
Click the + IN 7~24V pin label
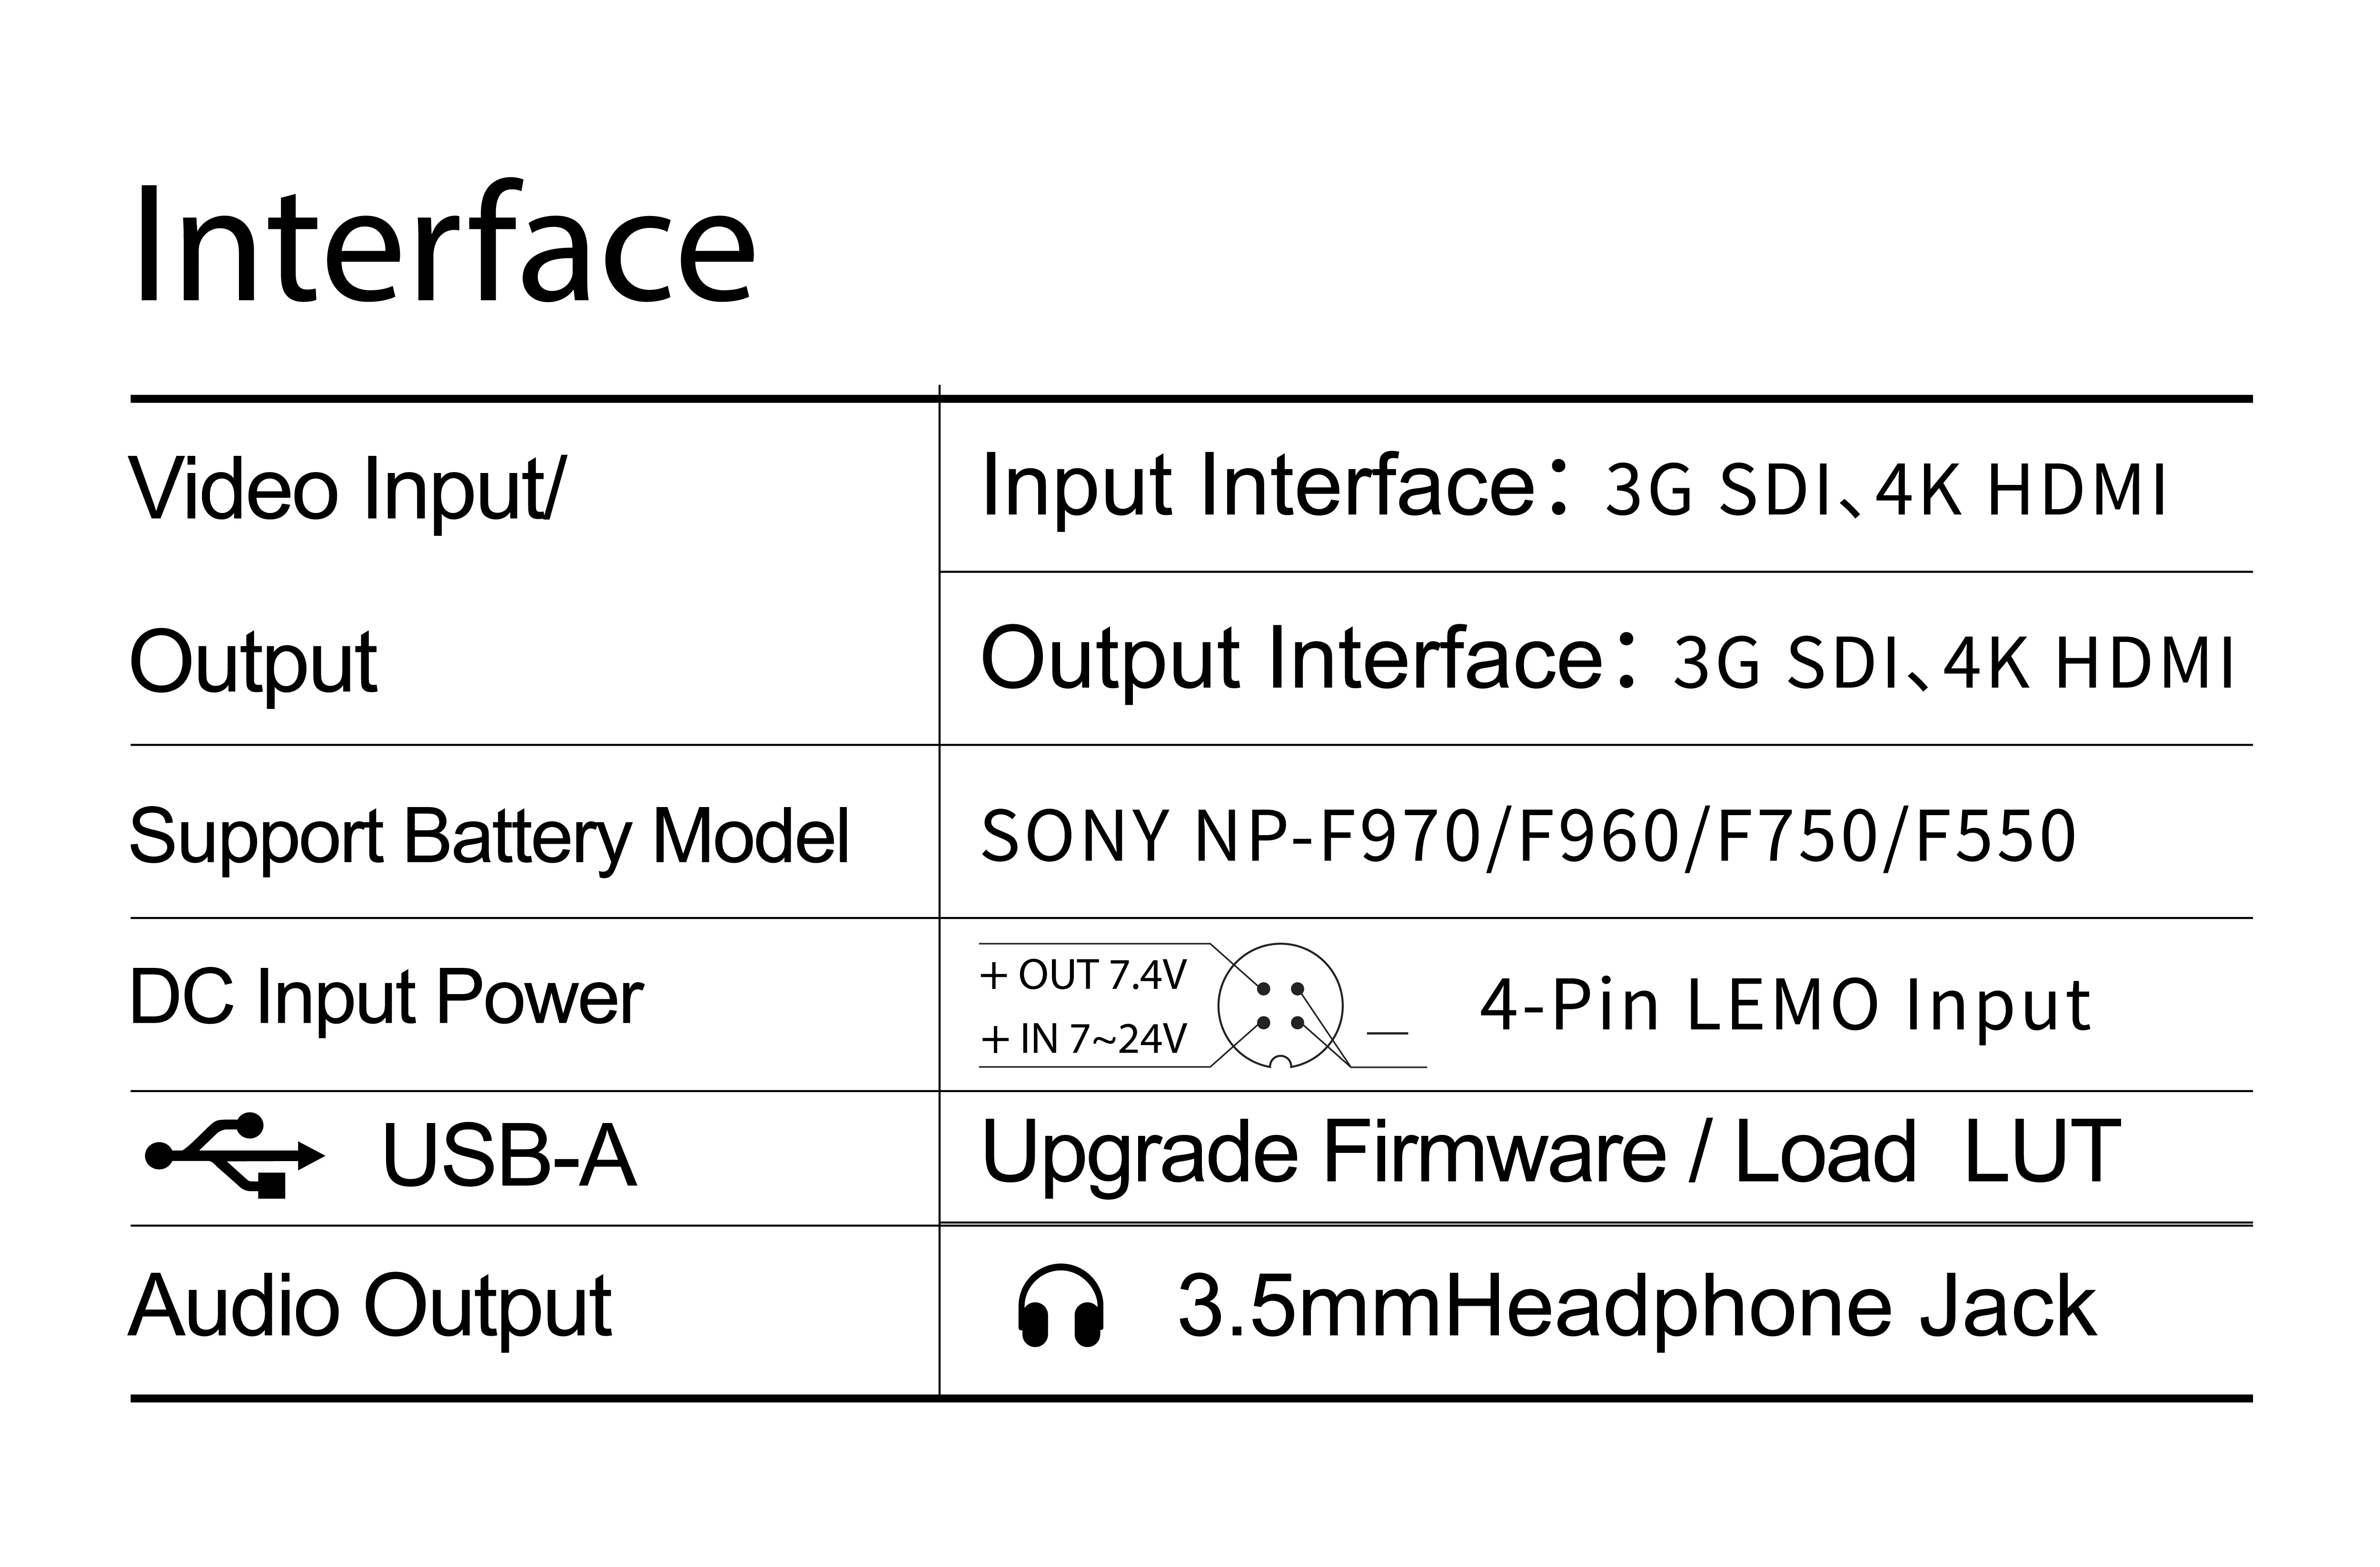point(1083,1040)
